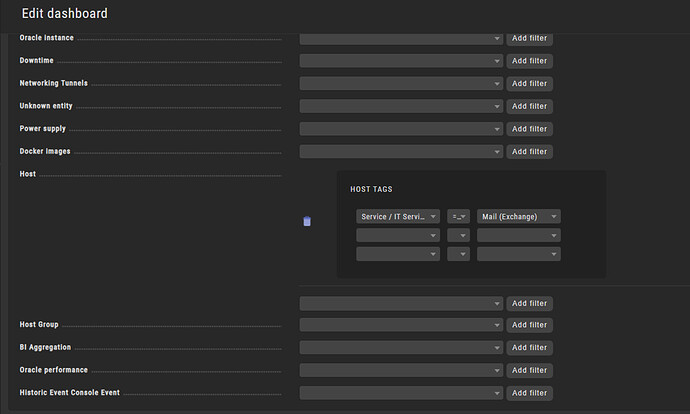Expand the empty second-row tag group dropdown
The width and height of the screenshot is (690, 414).
(398, 235)
